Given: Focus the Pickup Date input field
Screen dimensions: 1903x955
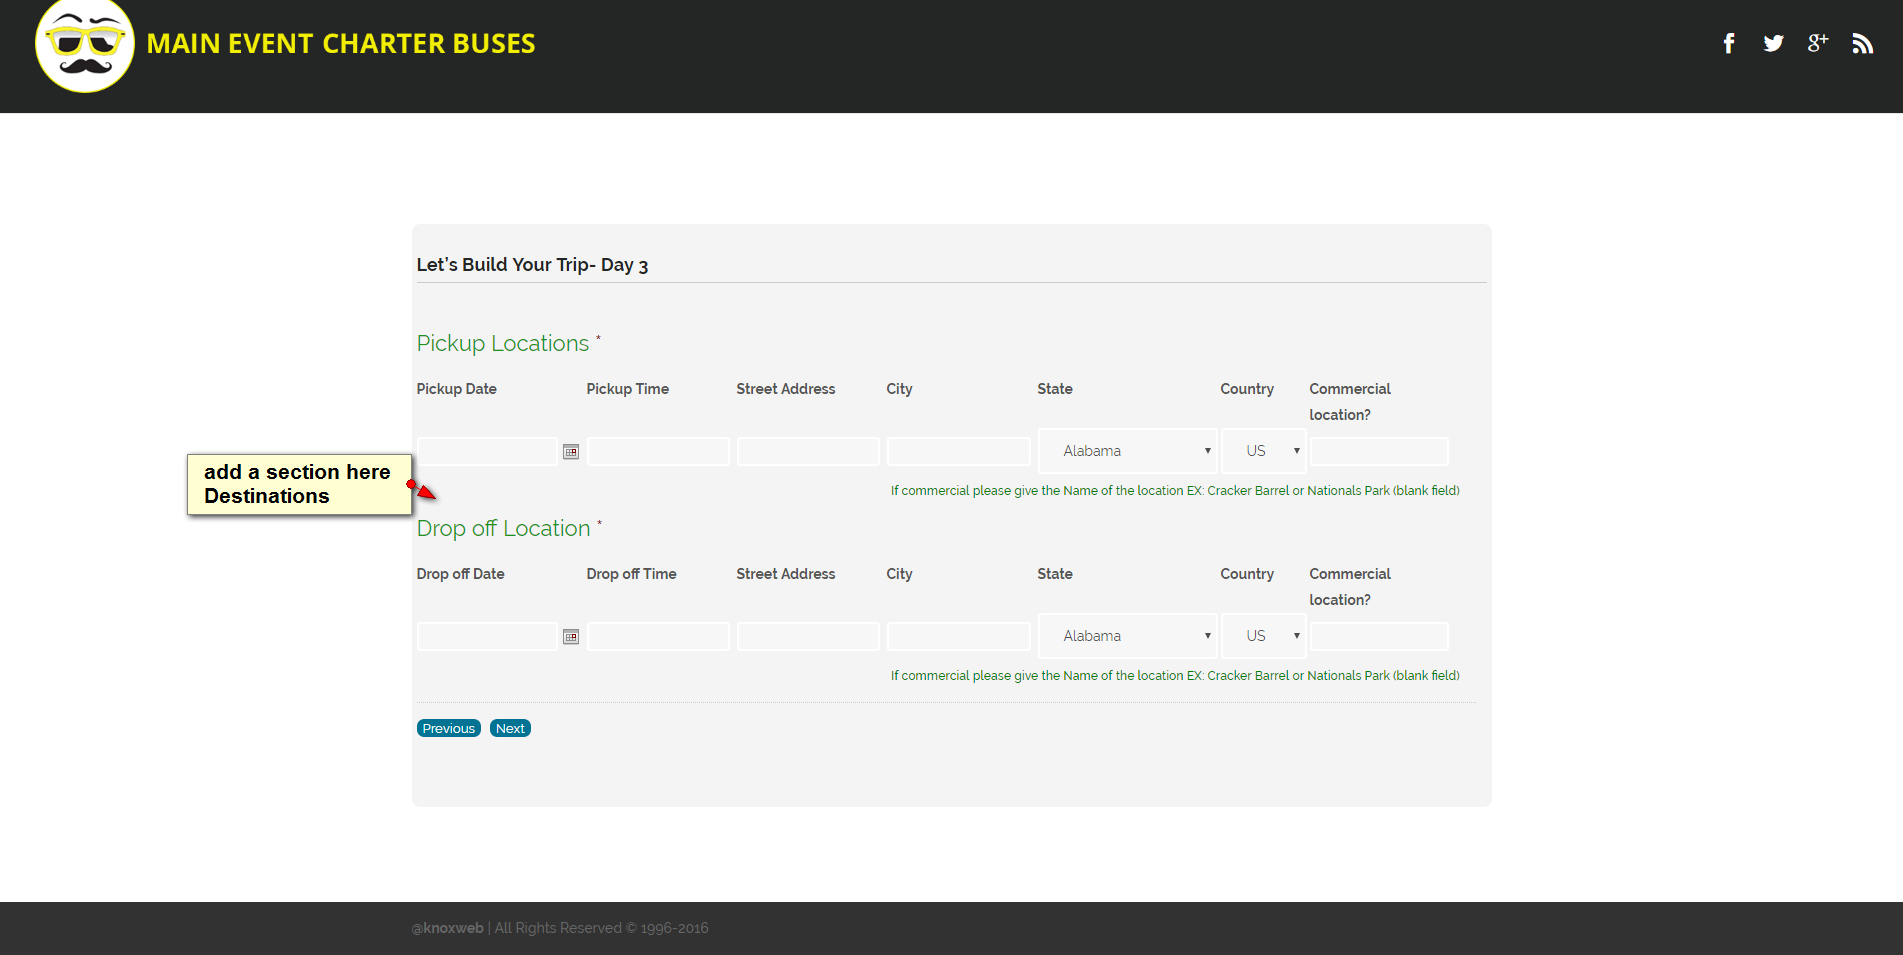Looking at the screenshot, I should [x=487, y=451].
